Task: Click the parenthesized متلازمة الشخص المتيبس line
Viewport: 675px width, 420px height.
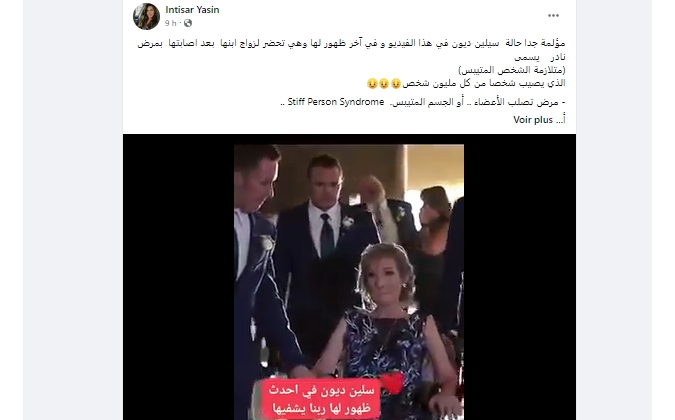Action: (x=512, y=70)
